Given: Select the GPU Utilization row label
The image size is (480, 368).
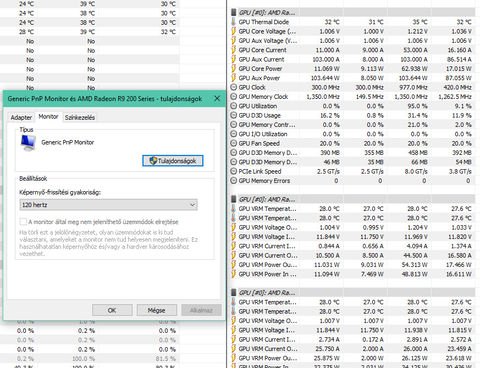Looking at the screenshot, I should click(258, 106).
